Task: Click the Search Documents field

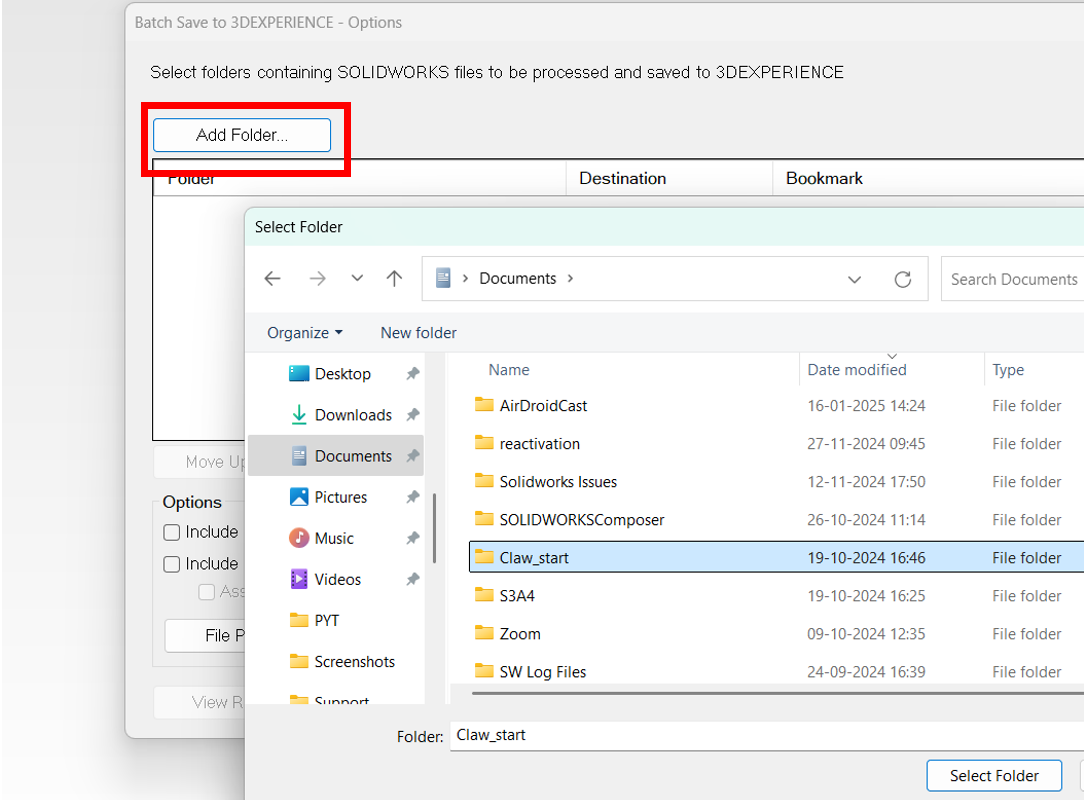Action: 1012,279
